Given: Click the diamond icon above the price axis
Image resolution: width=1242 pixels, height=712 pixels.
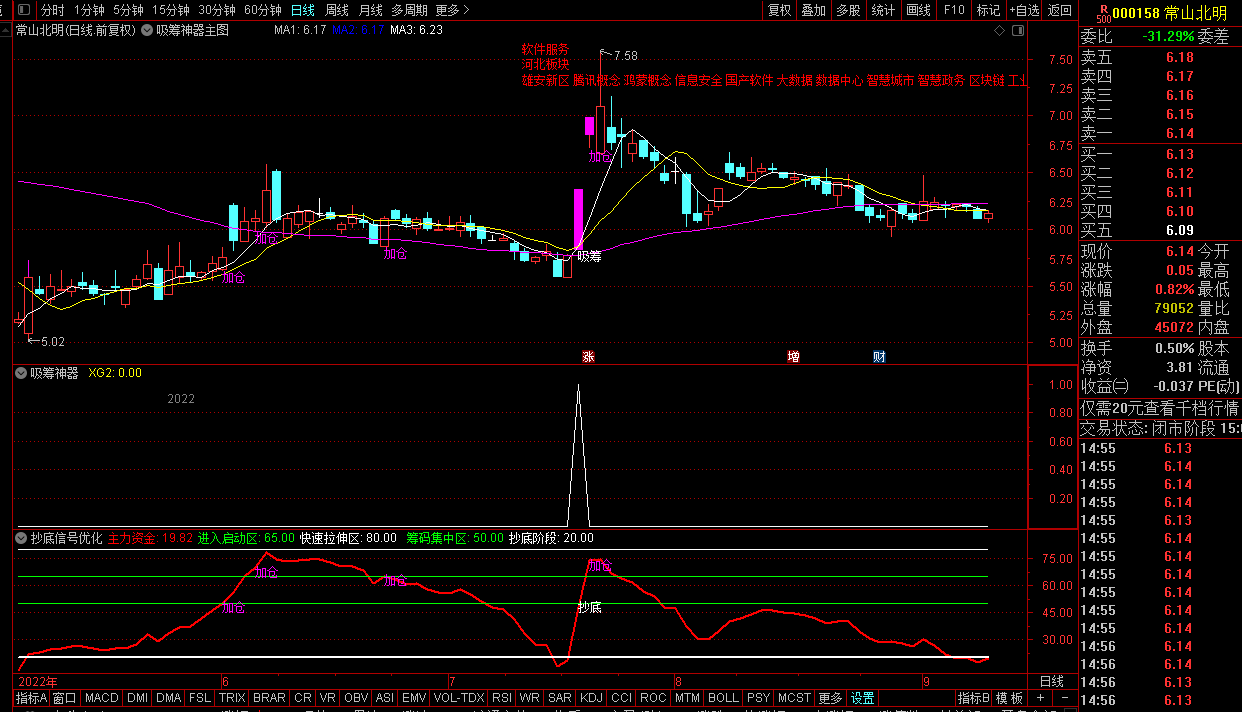Looking at the screenshot, I should 999,30.
